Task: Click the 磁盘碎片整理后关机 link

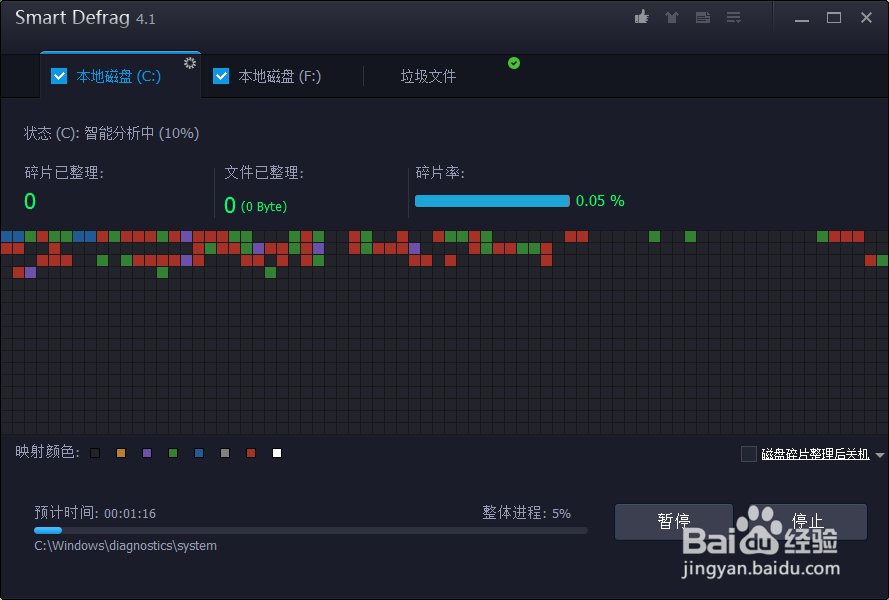Action: (815, 454)
